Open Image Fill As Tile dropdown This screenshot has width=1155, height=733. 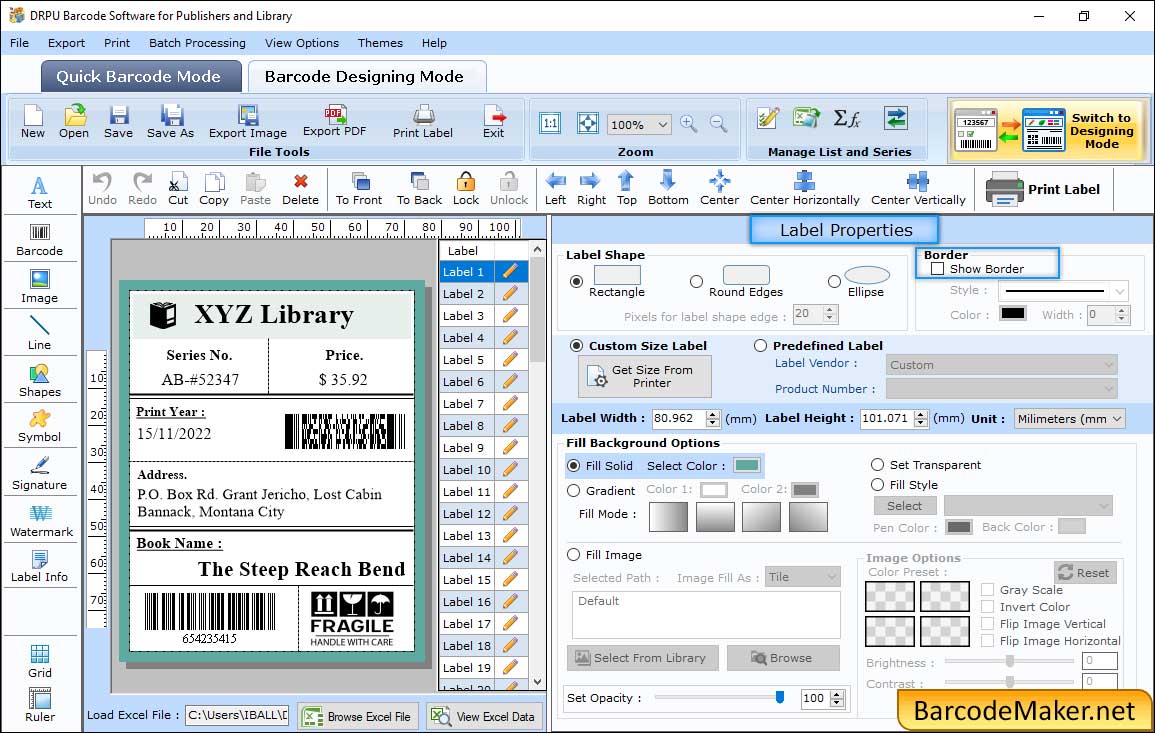[803, 577]
